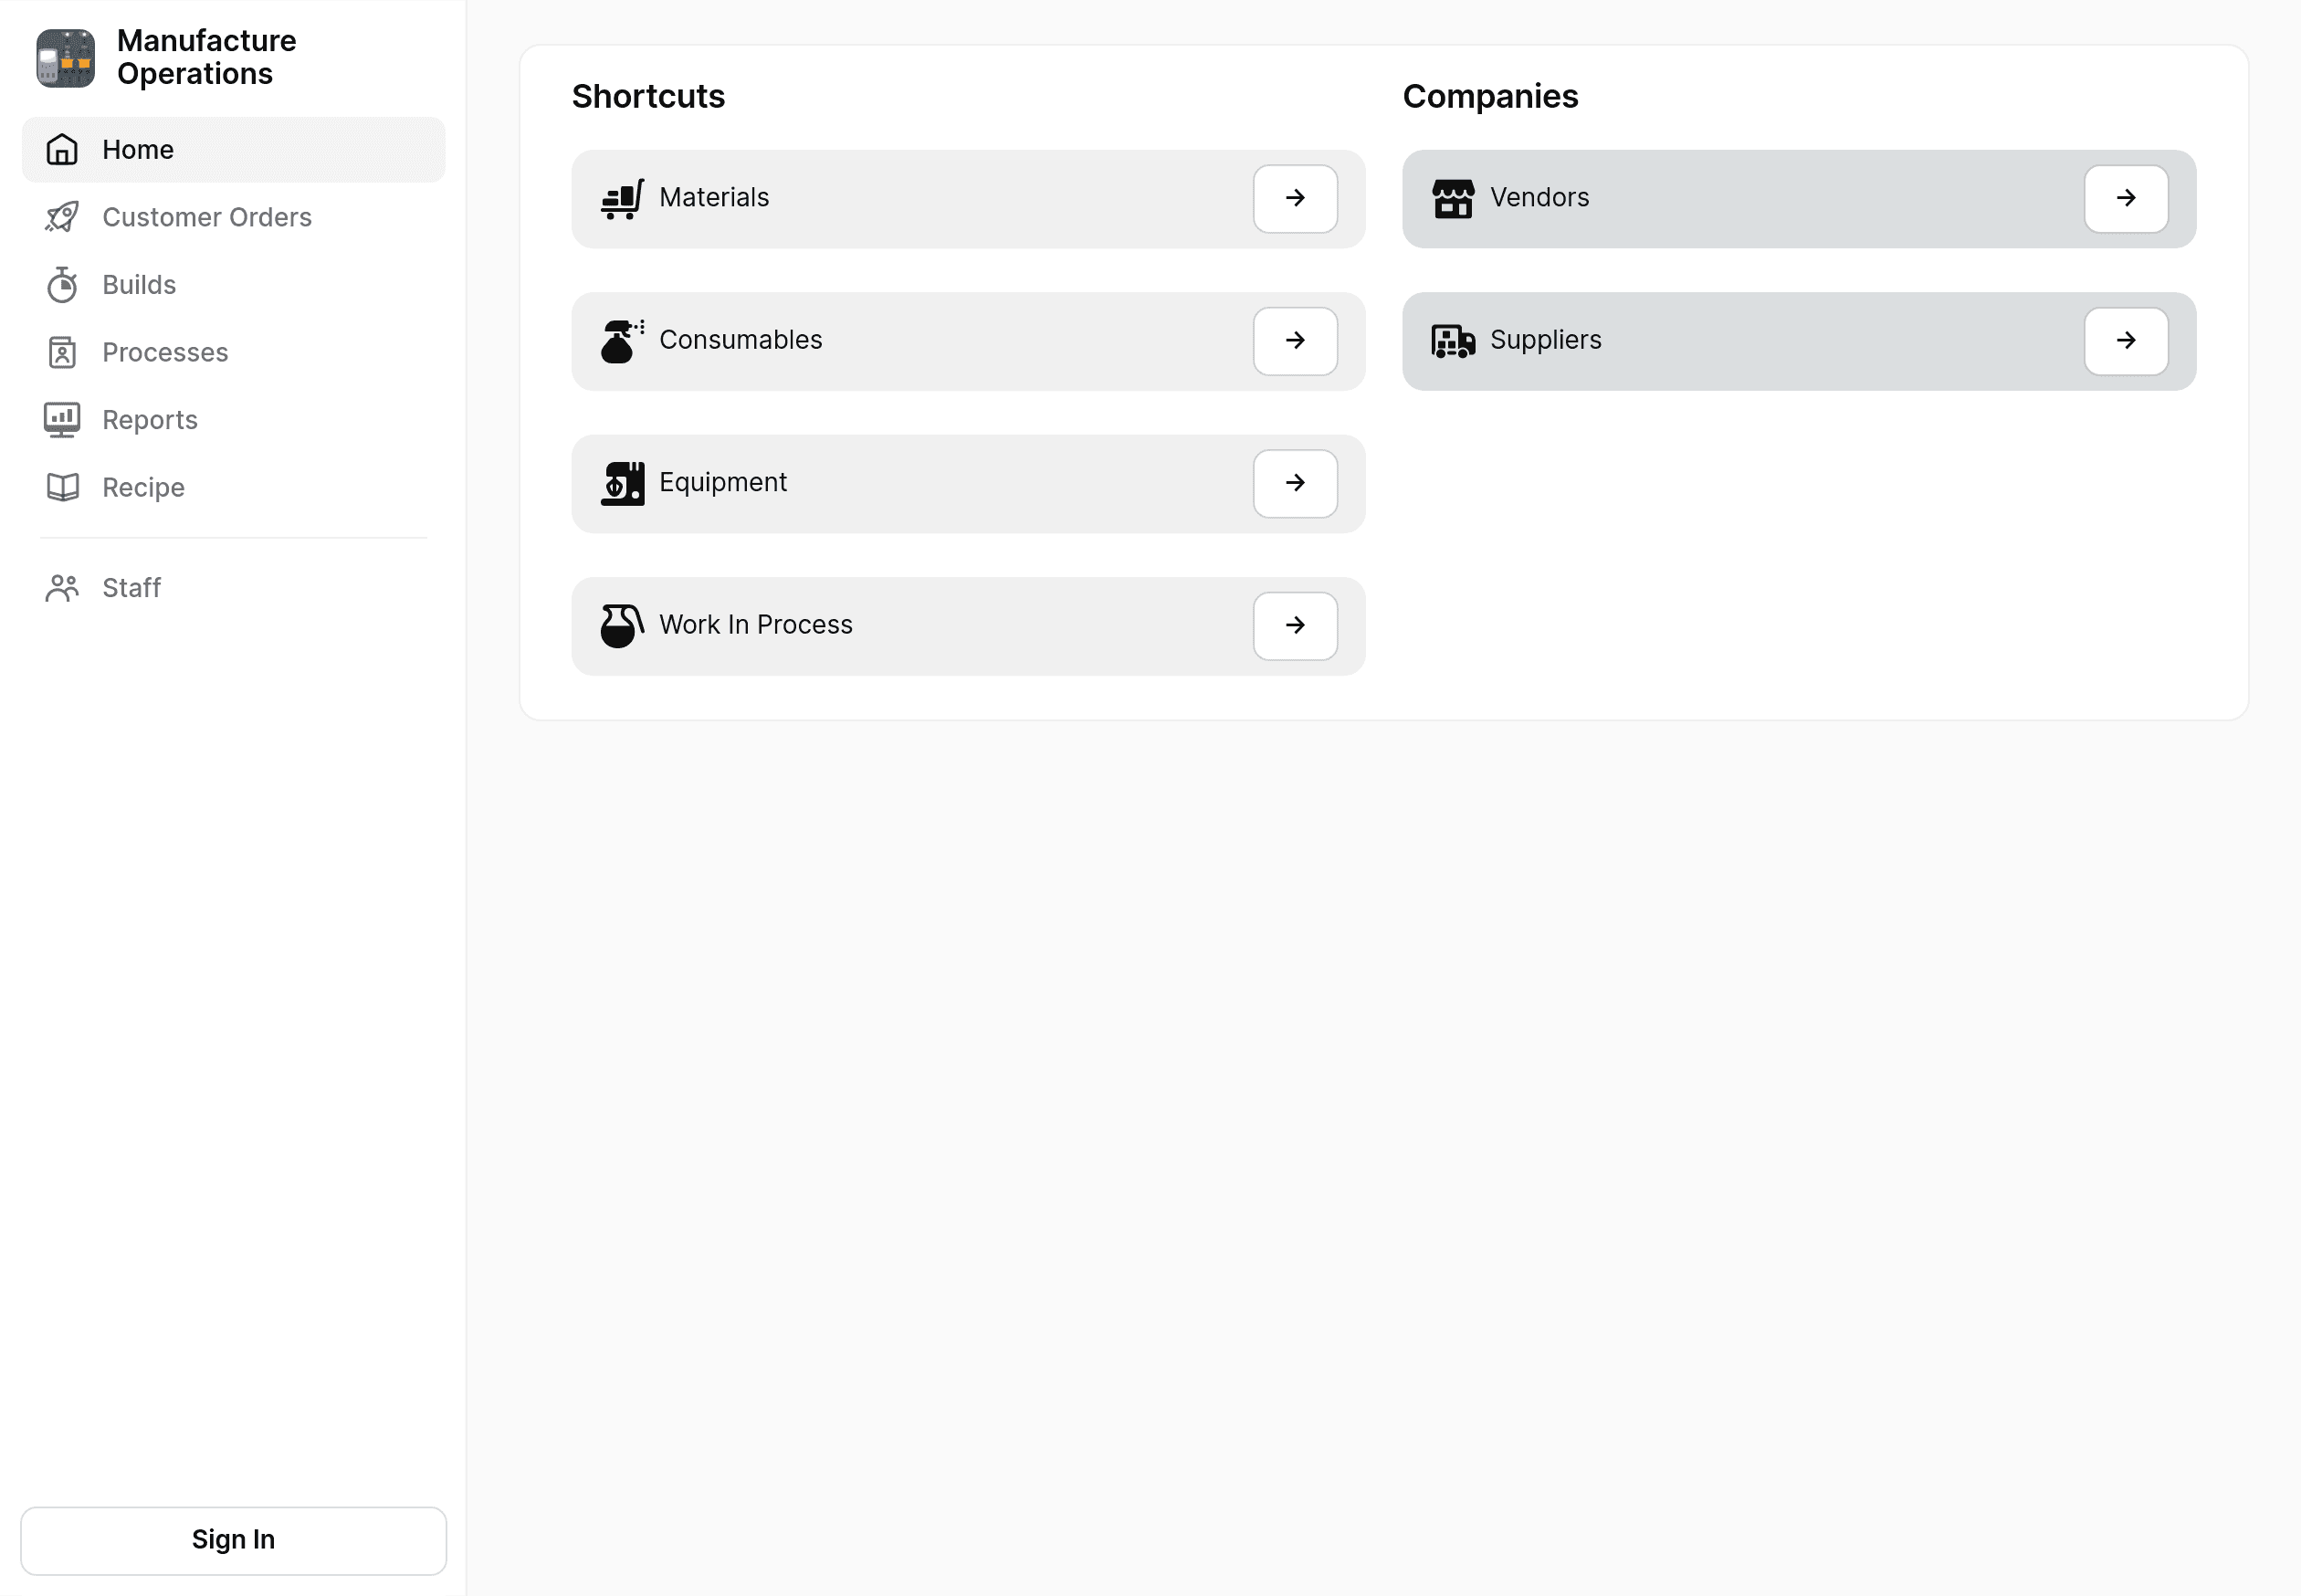Navigate to Materials via arrow button
The image size is (2301, 1596).
[x=1296, y=197]
